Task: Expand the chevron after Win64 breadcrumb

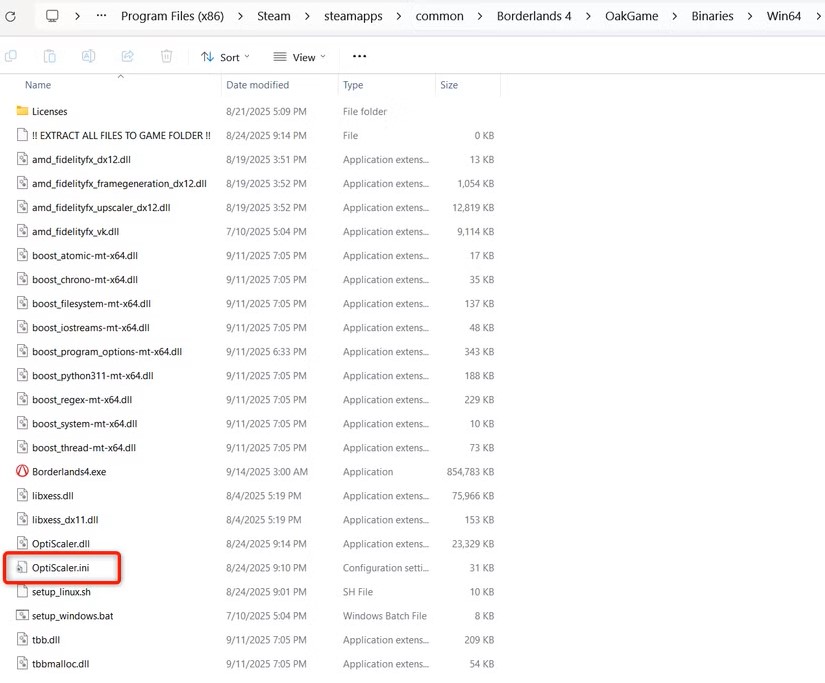Action: 815,16
